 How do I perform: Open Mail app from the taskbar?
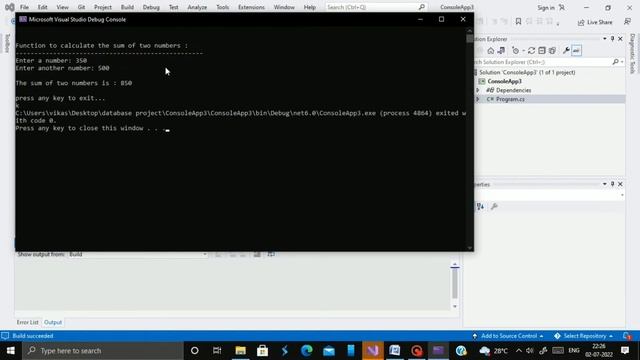(x=329, y=351)
